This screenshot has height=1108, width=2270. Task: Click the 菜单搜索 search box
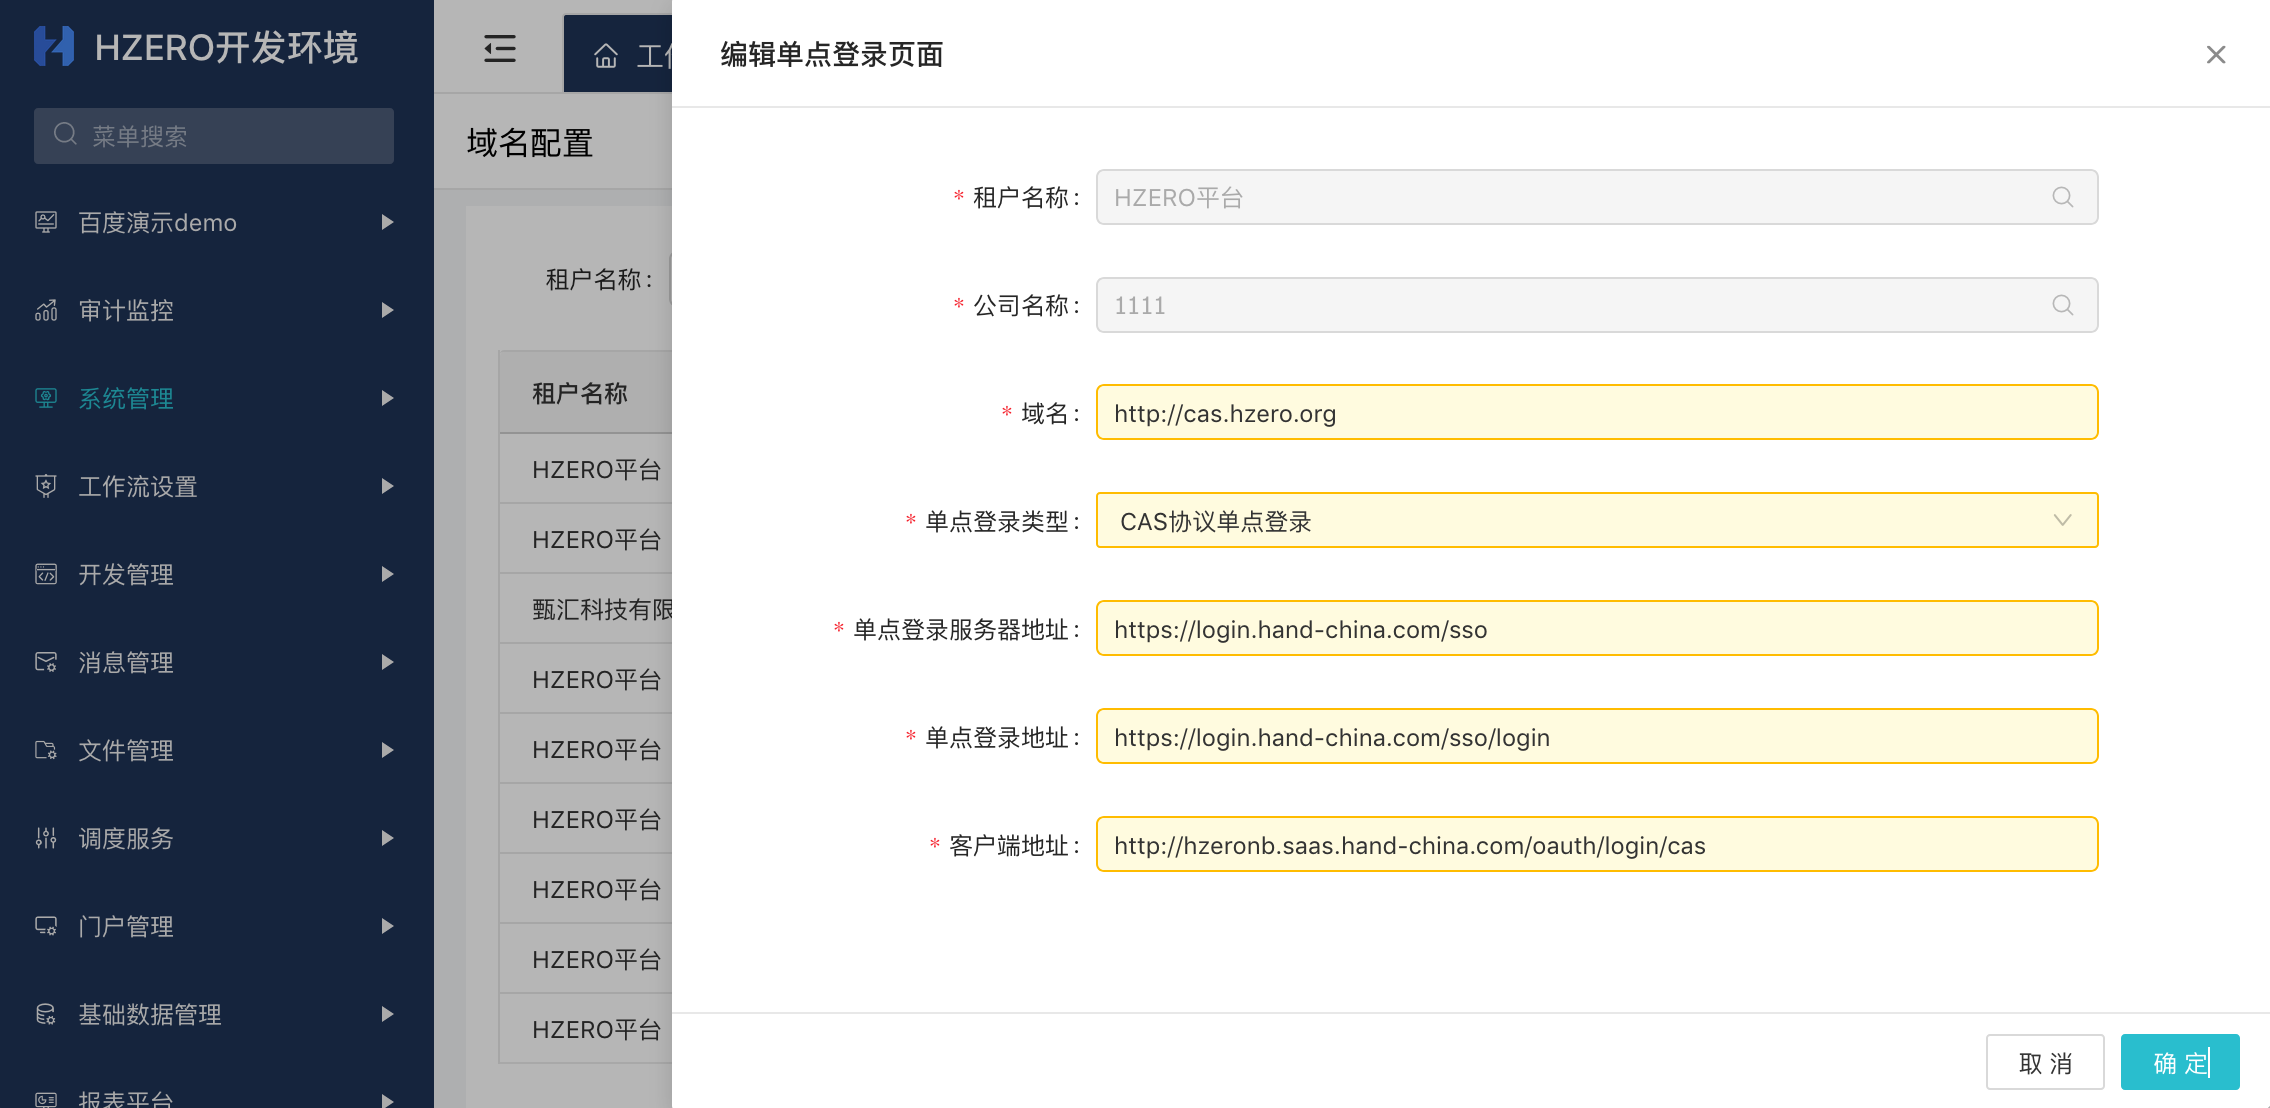(213, 136)
